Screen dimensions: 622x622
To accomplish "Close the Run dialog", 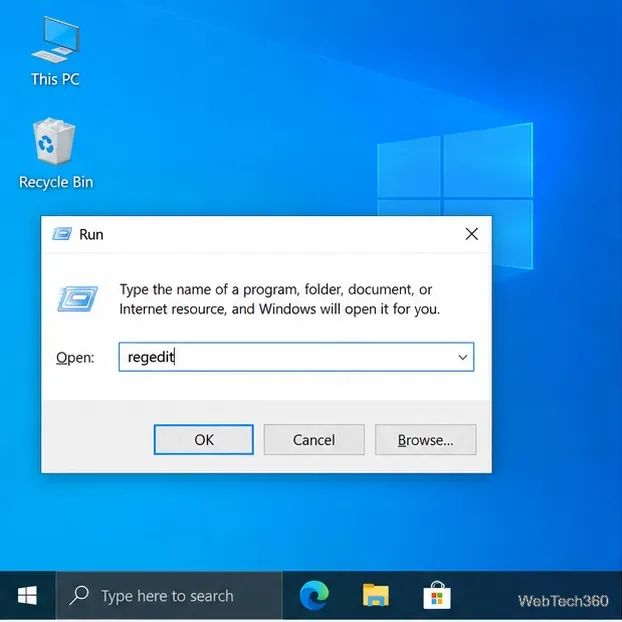I will click(x=471, y=234).
